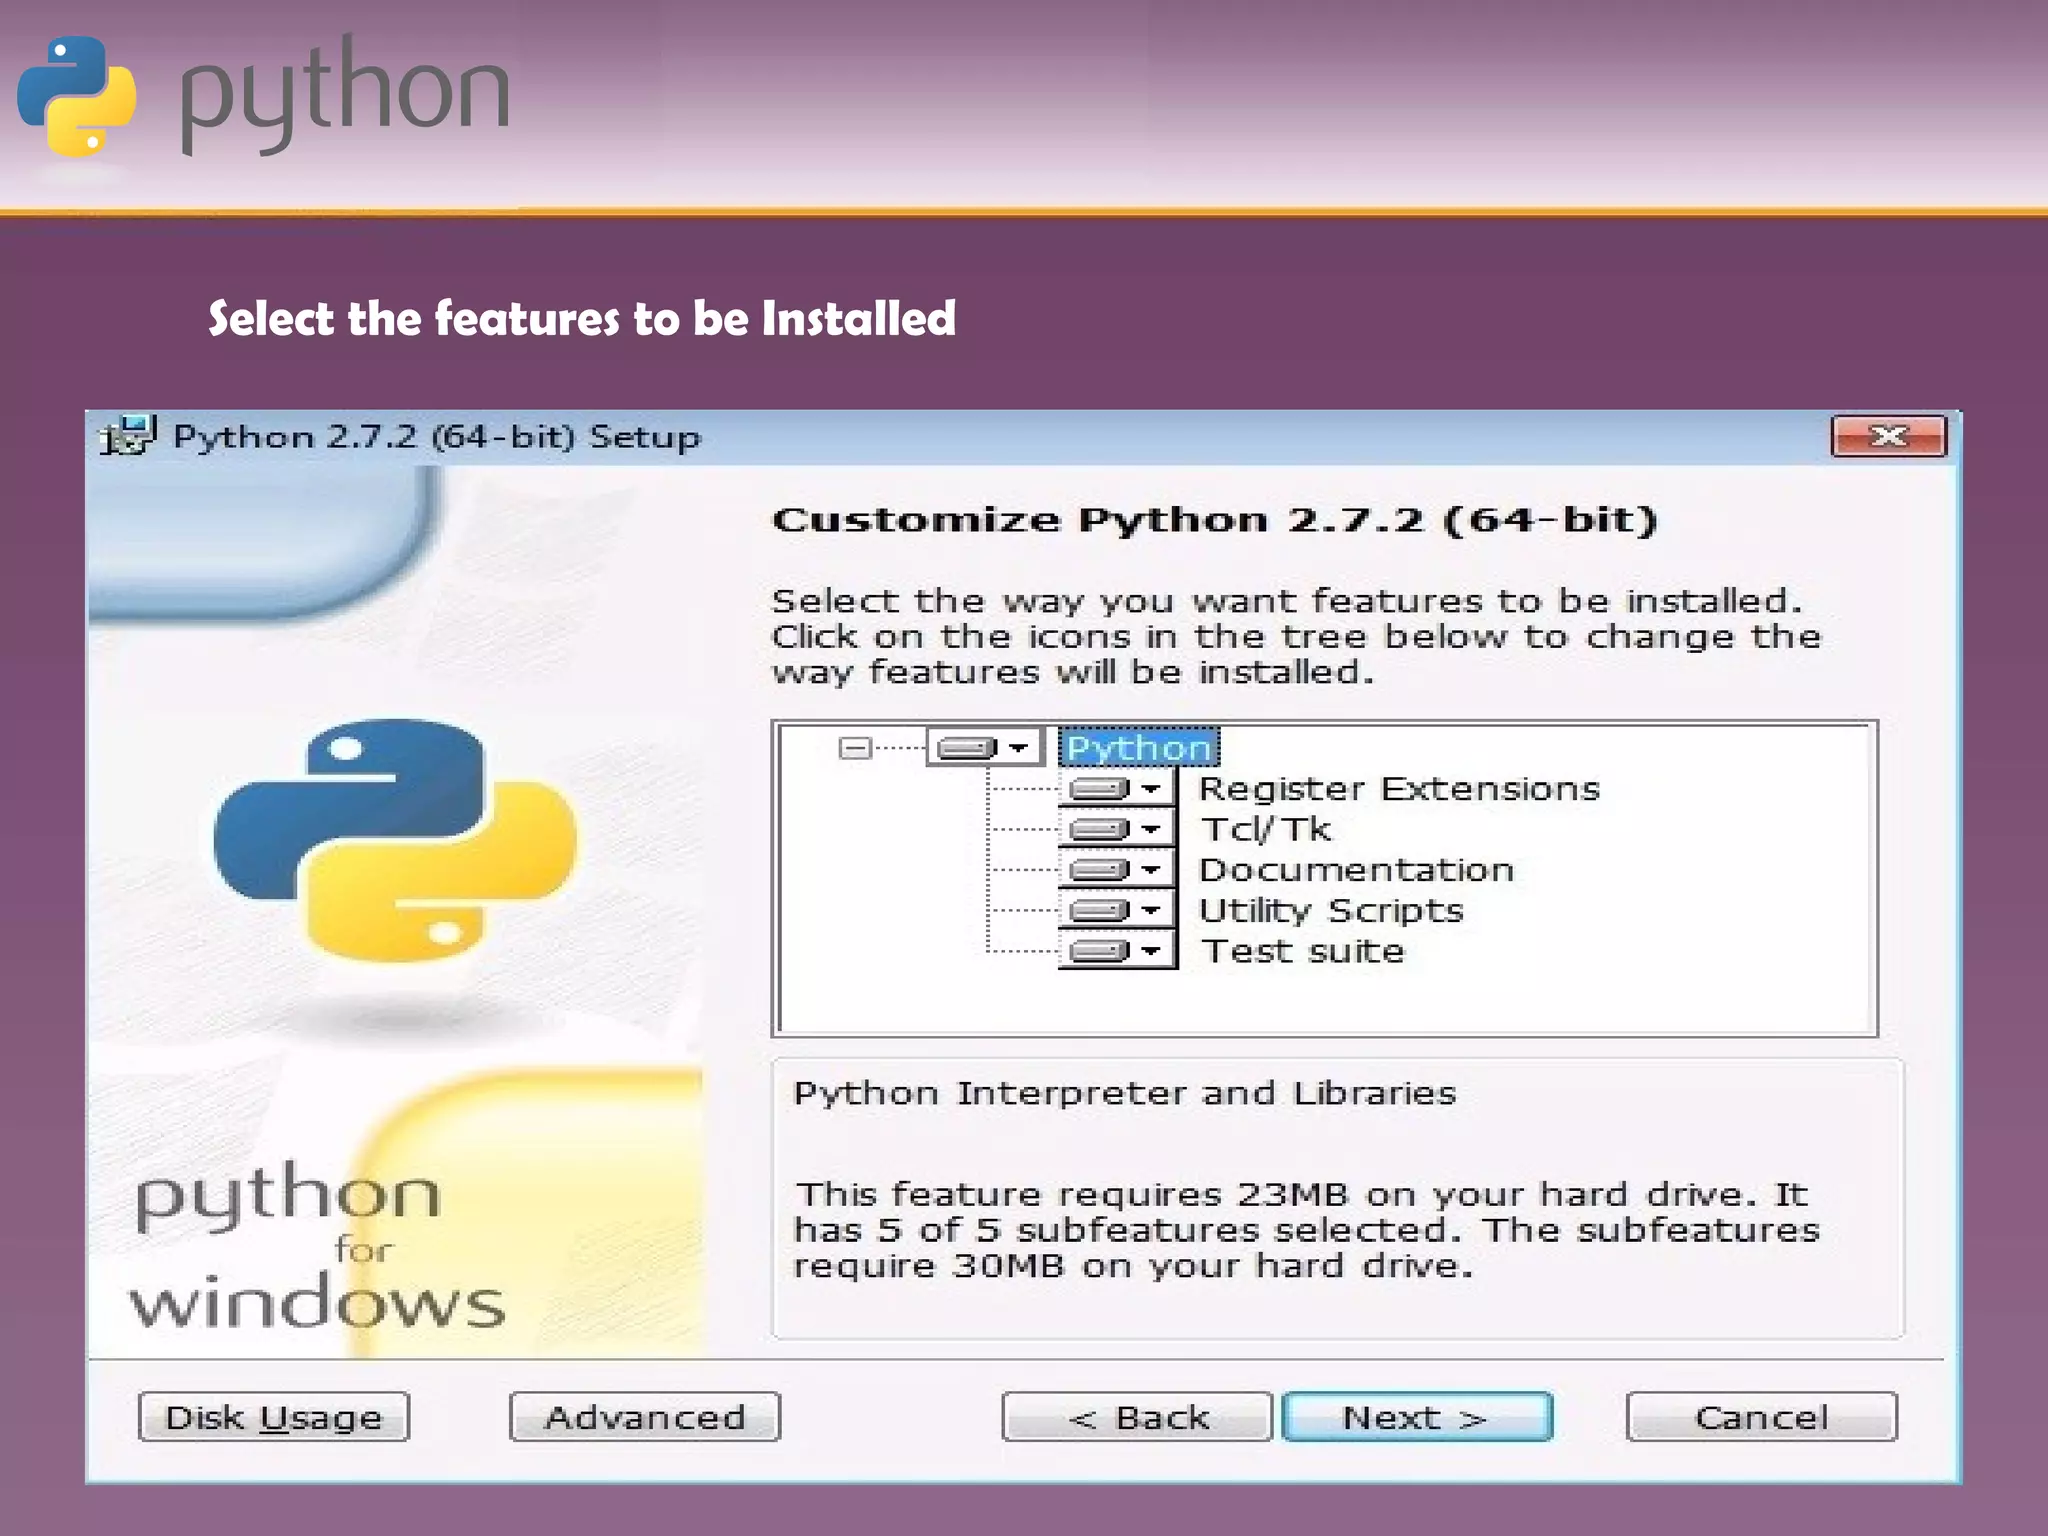Screen dimensions: 2048x1536
Task: Select Utility Scripts in the feature tree
Action: point(1331,911)
